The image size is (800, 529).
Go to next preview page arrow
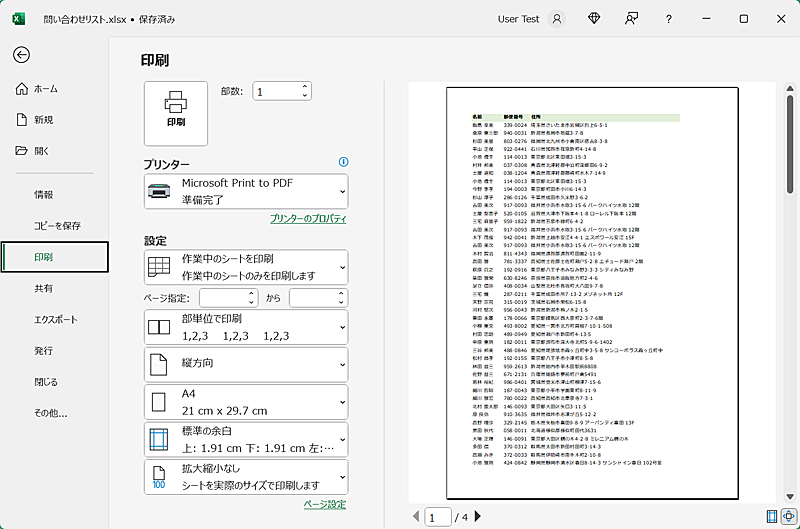[478, 517]
